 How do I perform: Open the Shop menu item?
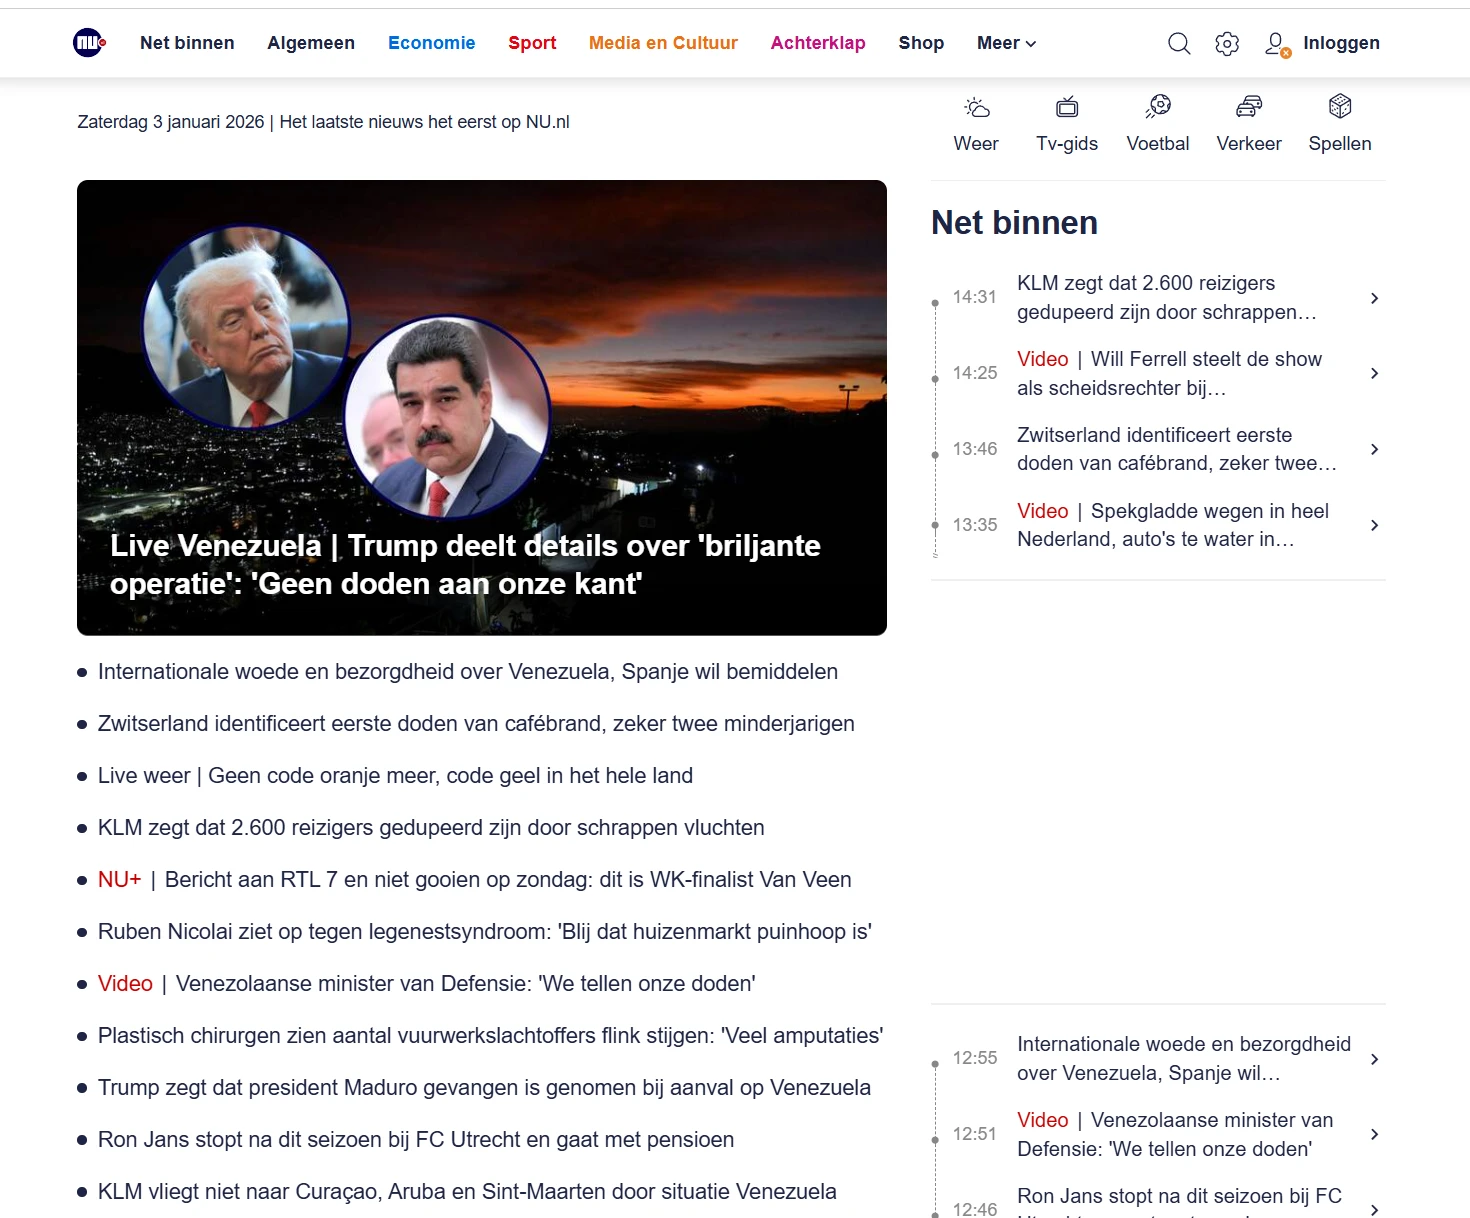pos(921,43)
